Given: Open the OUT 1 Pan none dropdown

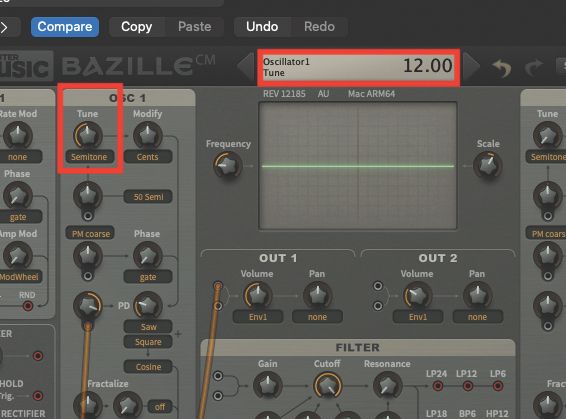Looking at the screenshot, I should point(317,317).
